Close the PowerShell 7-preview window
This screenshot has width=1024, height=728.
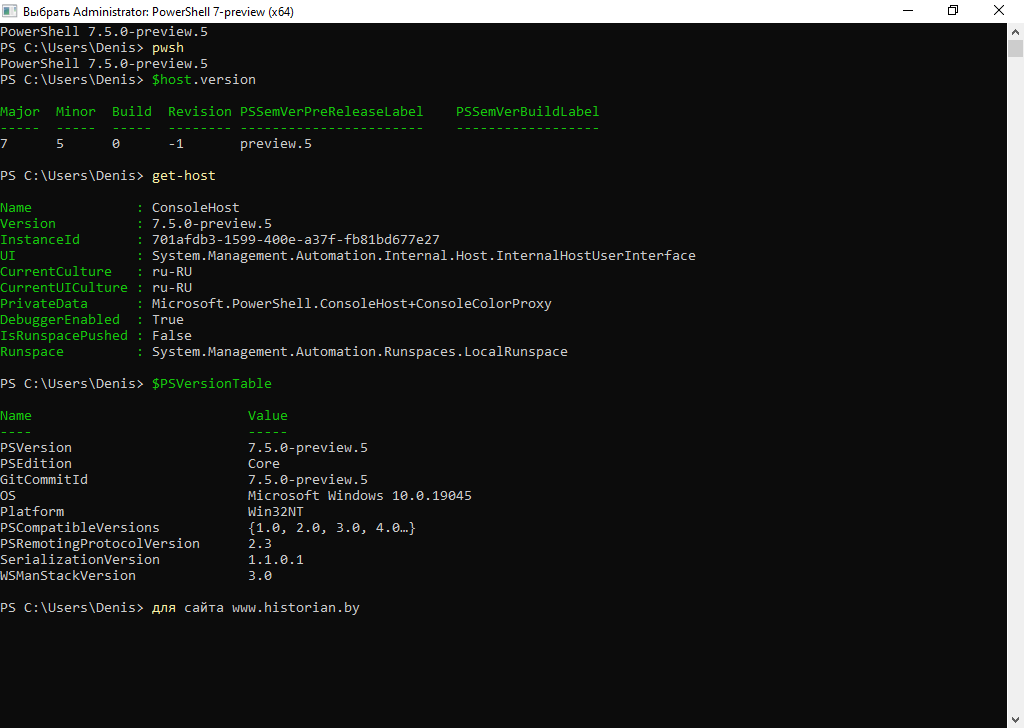click(999, 11)
